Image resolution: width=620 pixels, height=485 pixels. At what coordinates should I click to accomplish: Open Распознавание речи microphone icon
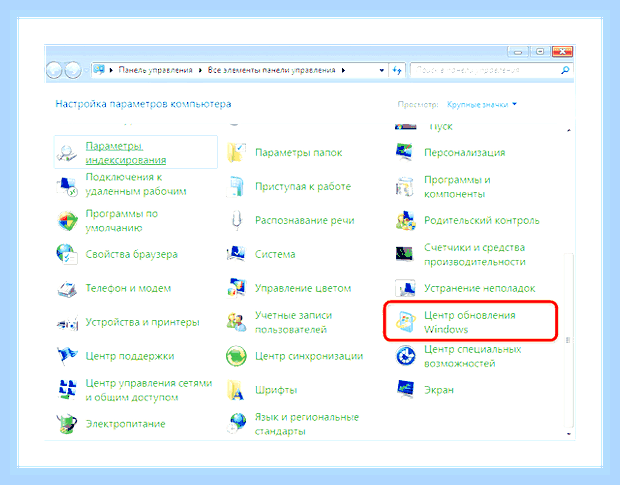coord(236,220)
